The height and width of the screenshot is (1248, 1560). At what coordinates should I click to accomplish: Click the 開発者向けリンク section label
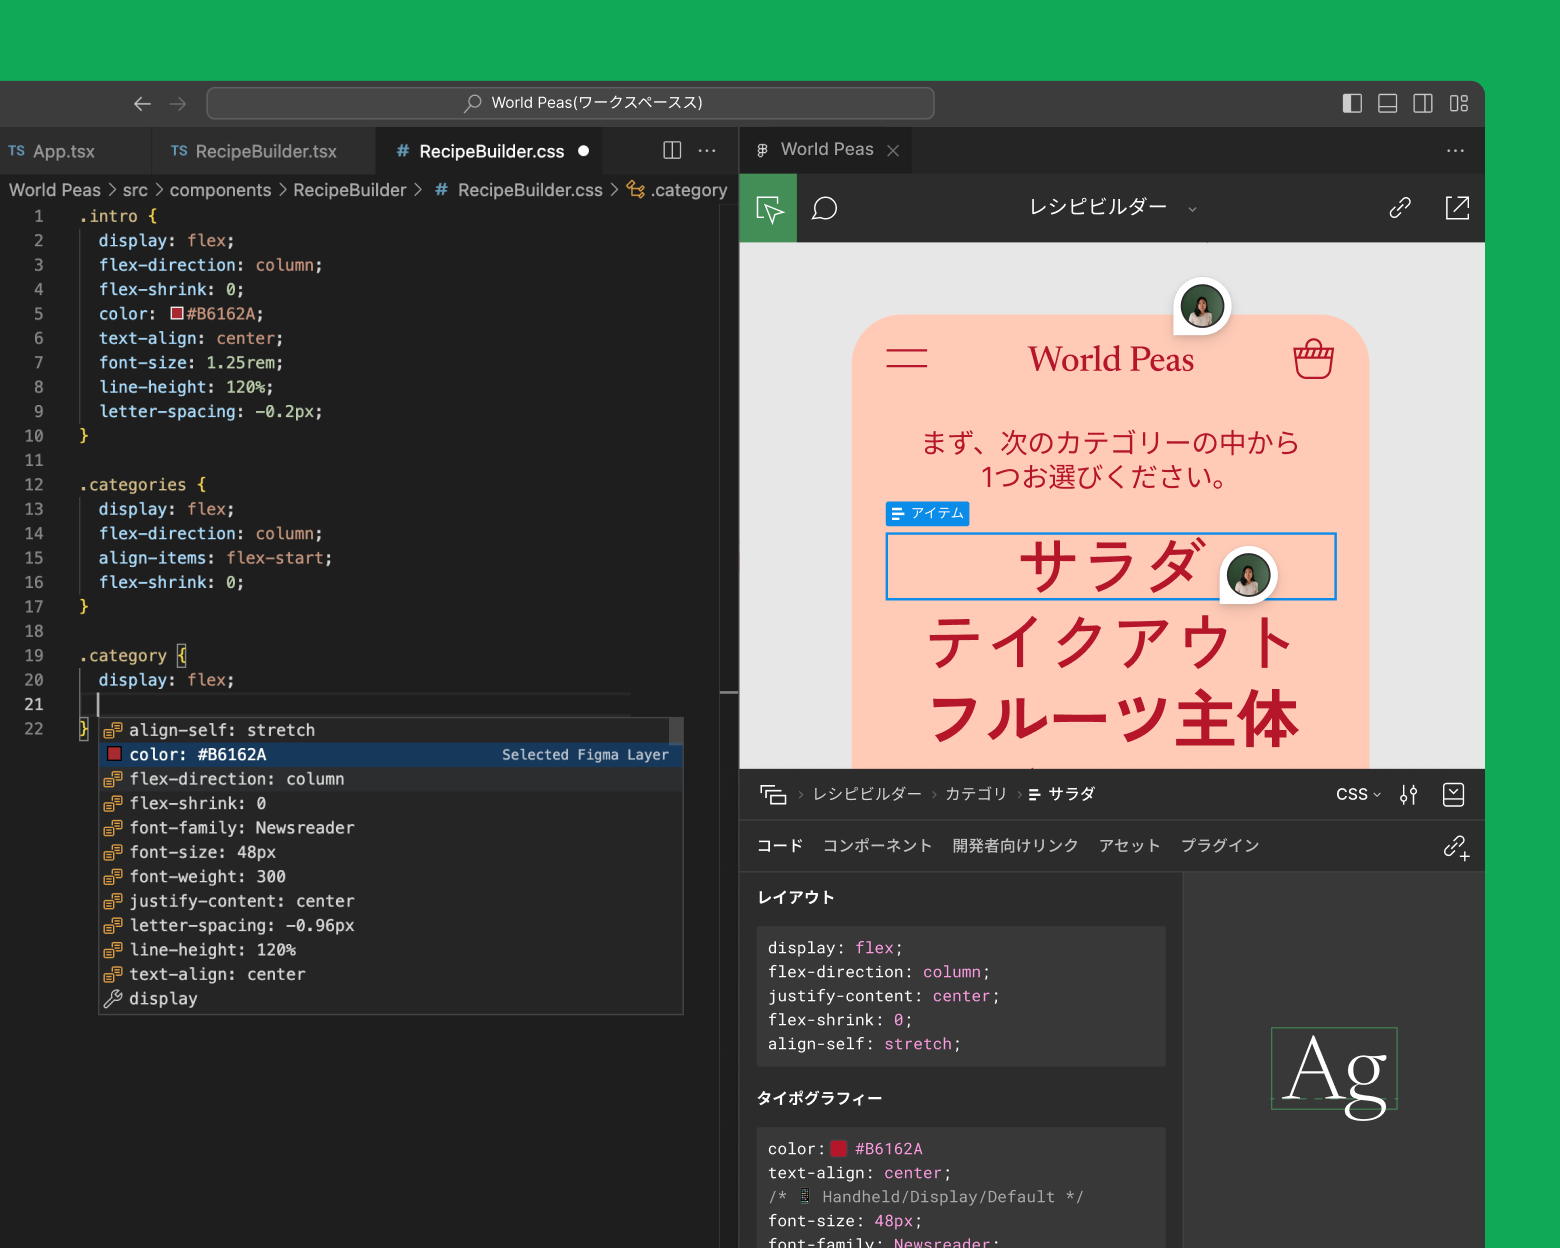1015,845
